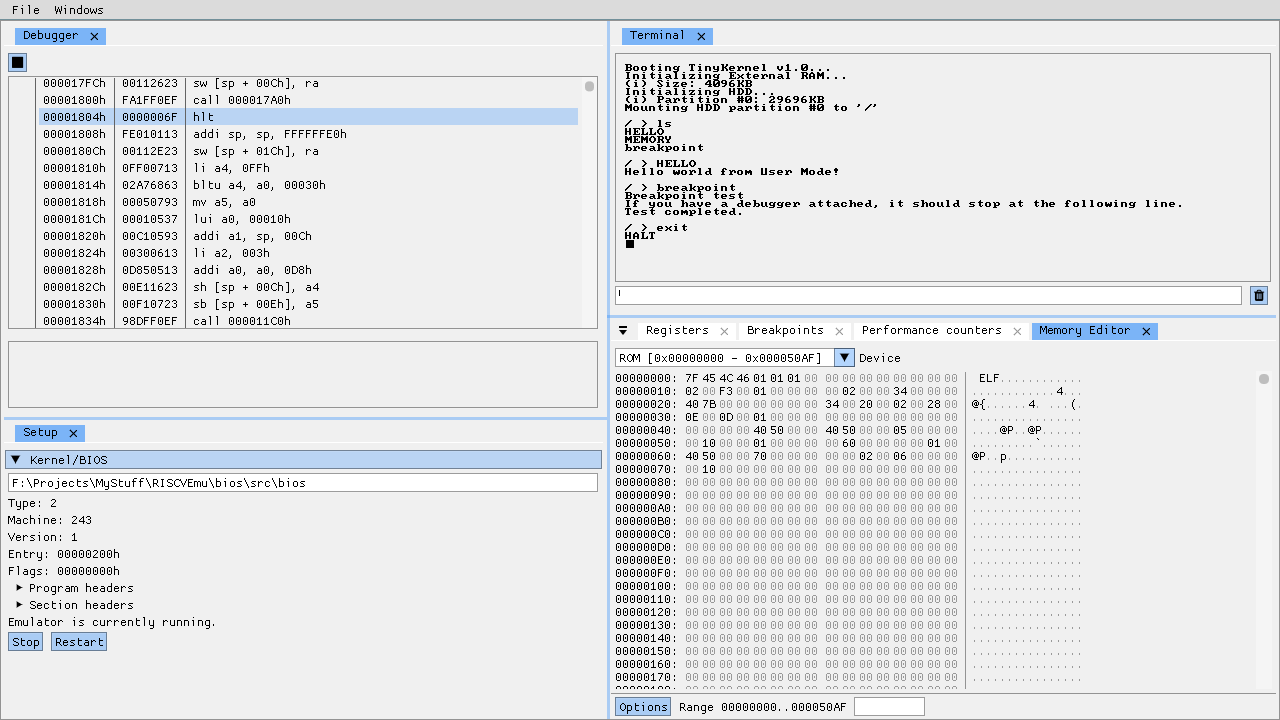
Task: Select the Terminal tab
Action: pyautogui.click(x=659, y=35)
